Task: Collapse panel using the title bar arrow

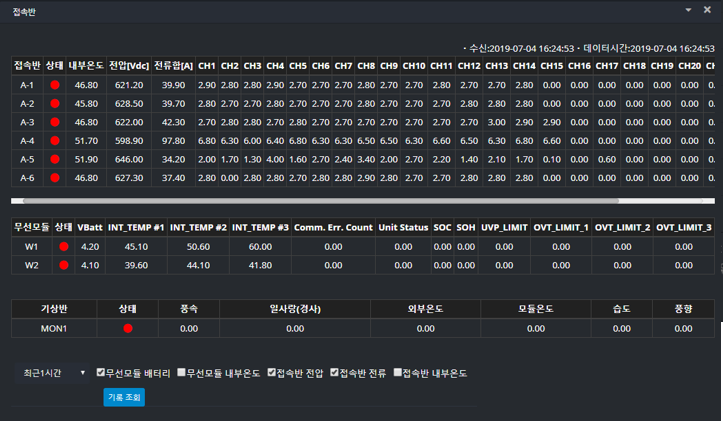Action: point(688,9)
